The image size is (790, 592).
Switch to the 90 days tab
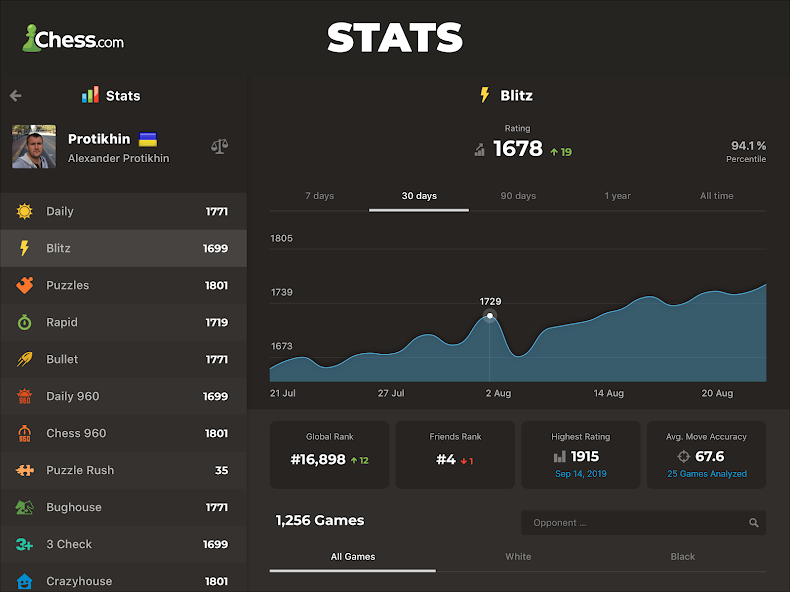pos(518,196)
